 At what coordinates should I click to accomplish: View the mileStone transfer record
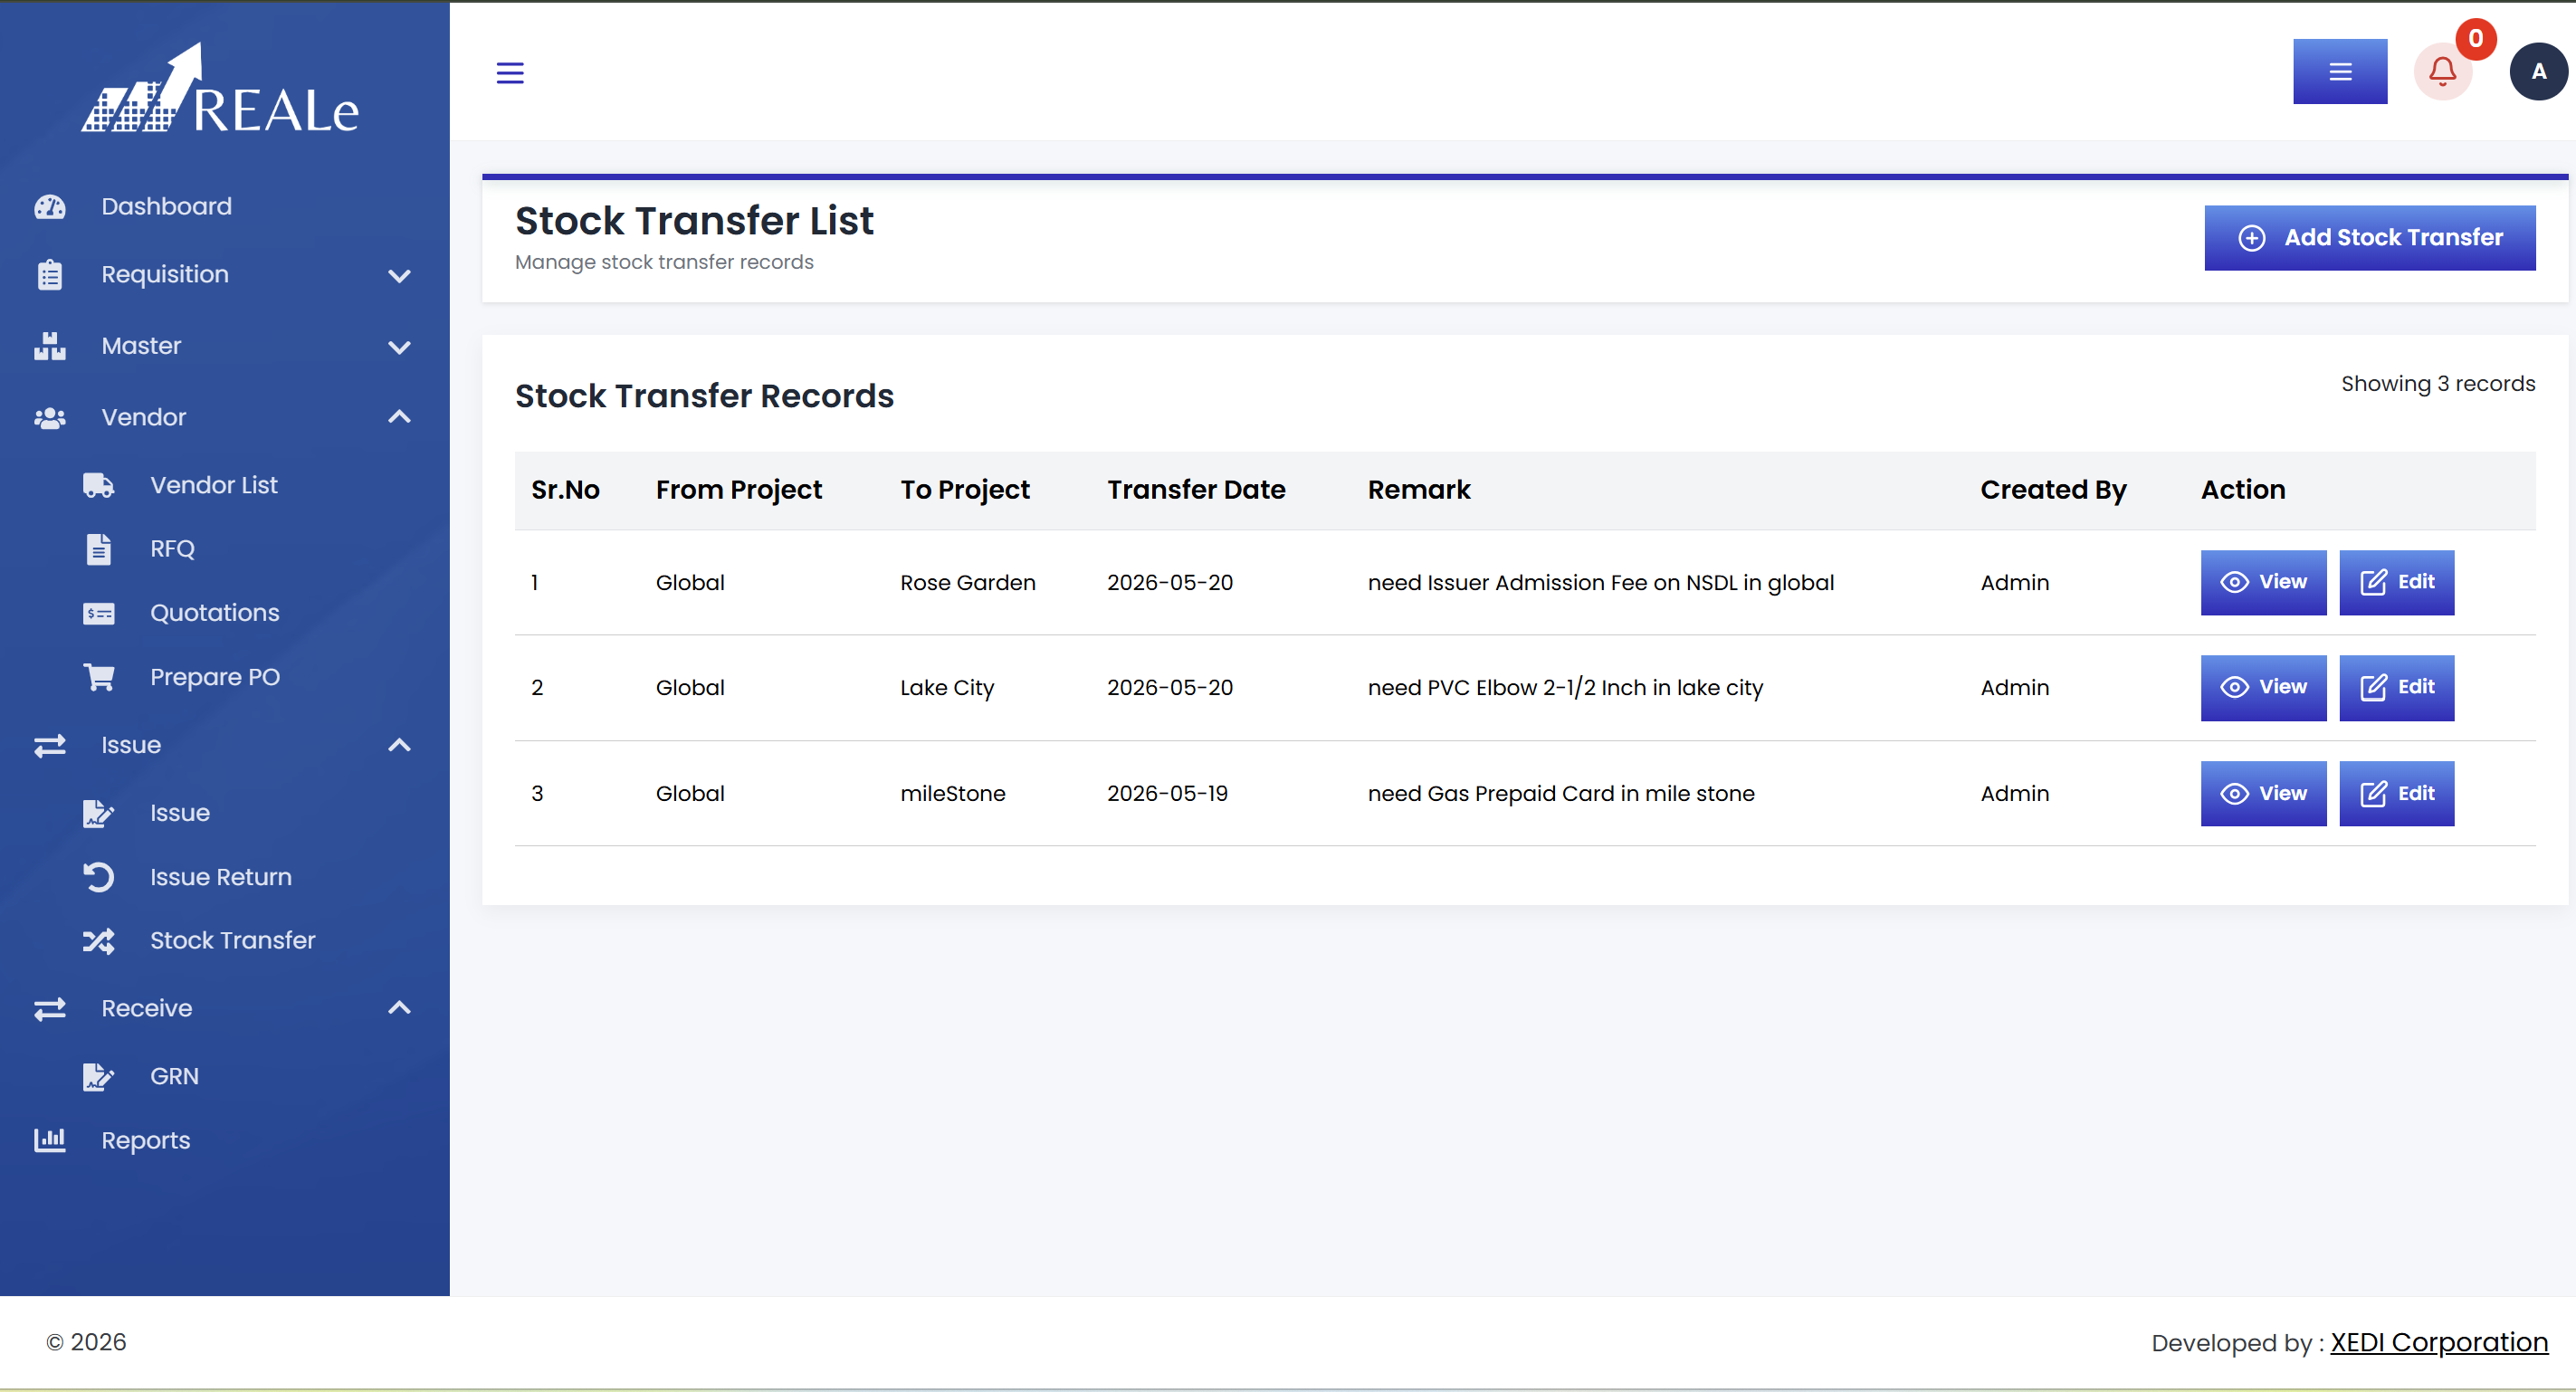[x=2263, y=794]
